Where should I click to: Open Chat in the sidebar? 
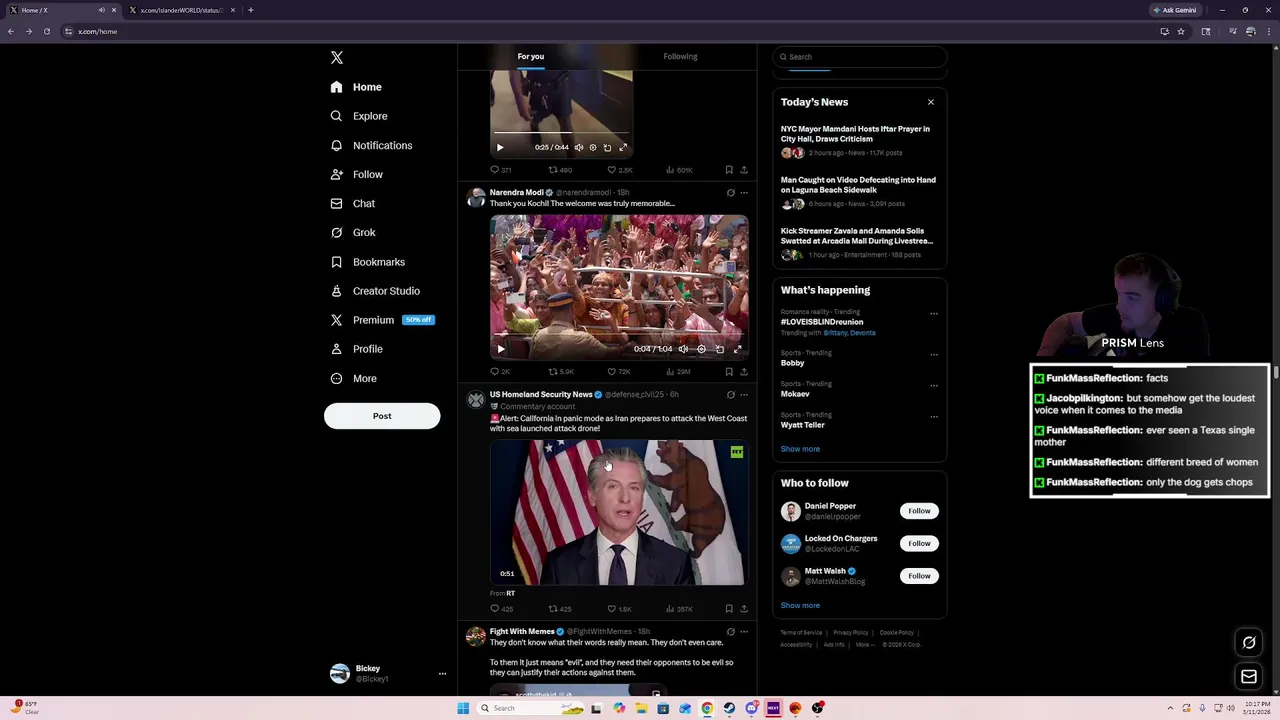(353, 203)
